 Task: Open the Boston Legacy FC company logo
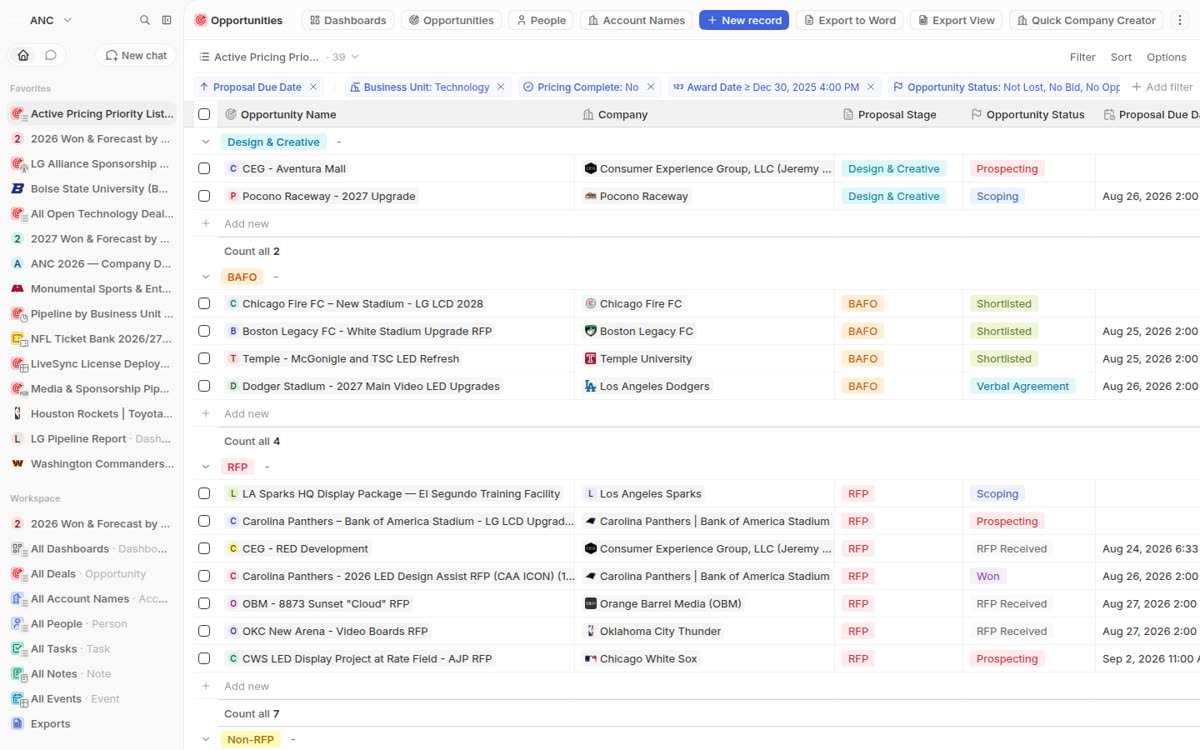click(590, 331)
